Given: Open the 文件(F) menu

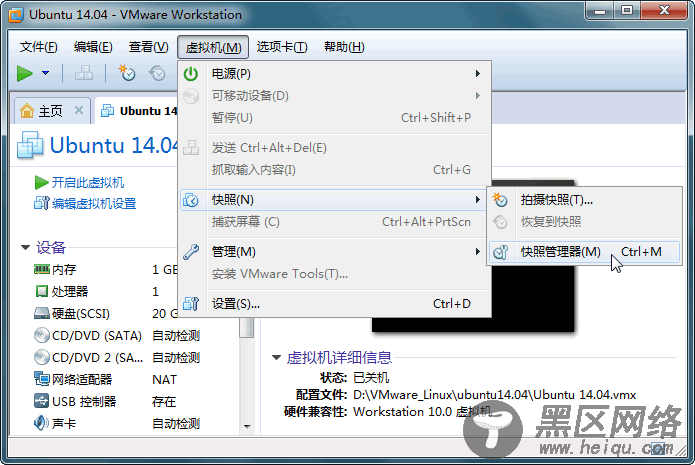Looking at the screenshot, I should tap(39, 47).
